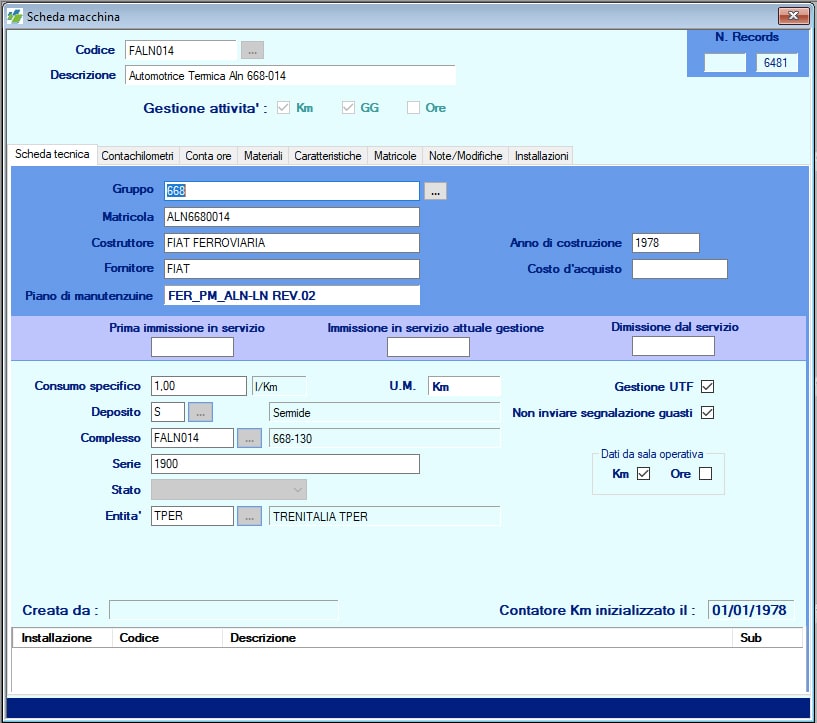The image size is (817, 723).
Task: Open the Complesso lookup button
Action: tap(250, 438)
